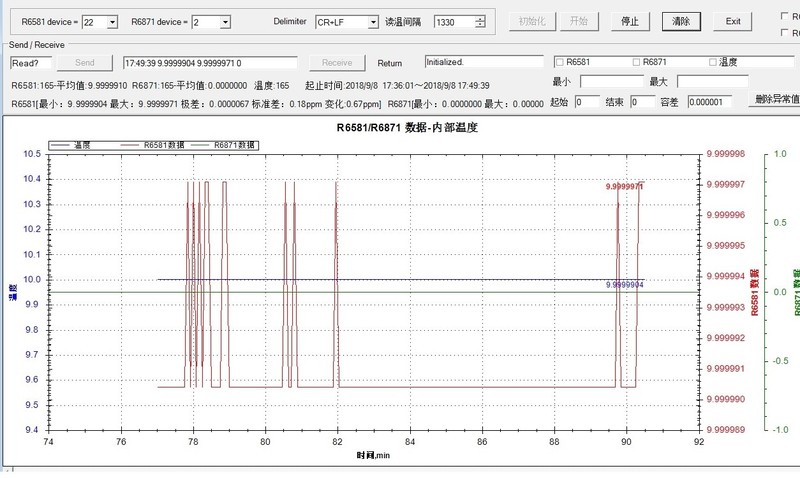Image resolution: width=800 pixels, height=478 pixels.
Task: Open the R6581 device dropdown
Action: [111, 21]
